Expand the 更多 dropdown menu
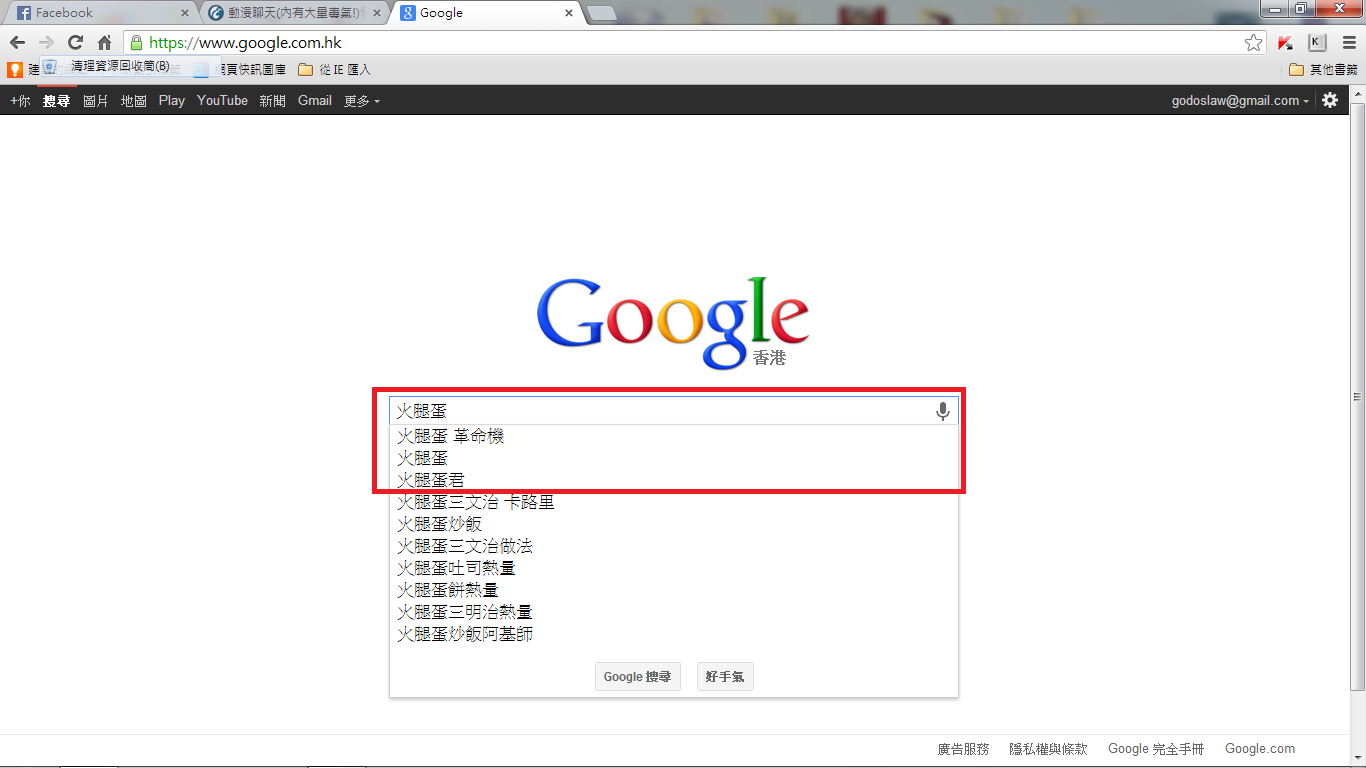Viewport: 1366px width, 768px height. [362, 100]
